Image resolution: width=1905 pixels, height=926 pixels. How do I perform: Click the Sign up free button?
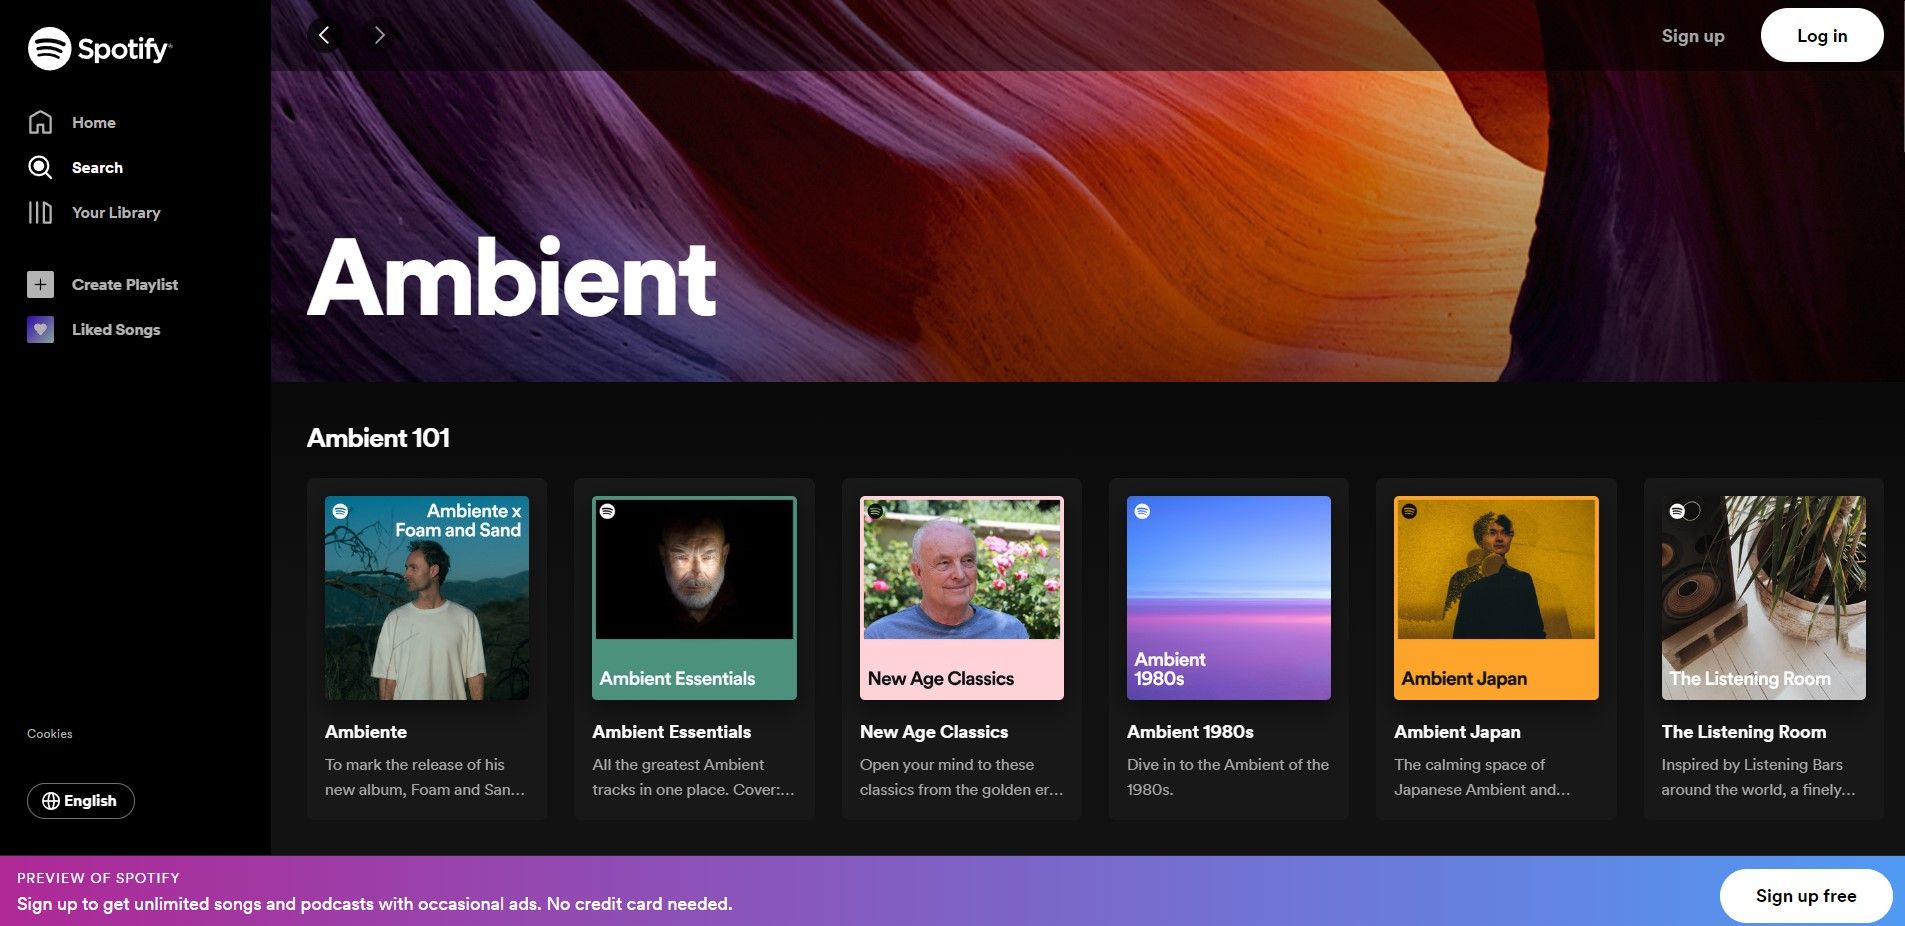click(x=1806, y=896)
